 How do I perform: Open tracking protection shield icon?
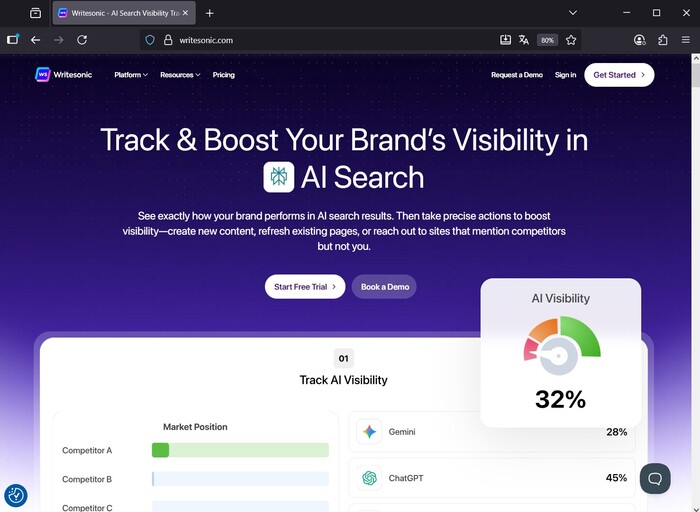pyautogui.click(x=150, y=40)
